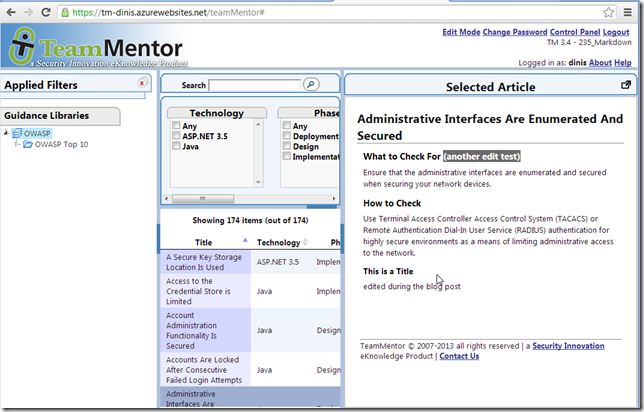The image size is (644, 412).
Task: Open 'Access to the Credential Store is Limited'
Action: tap(198, 291)
